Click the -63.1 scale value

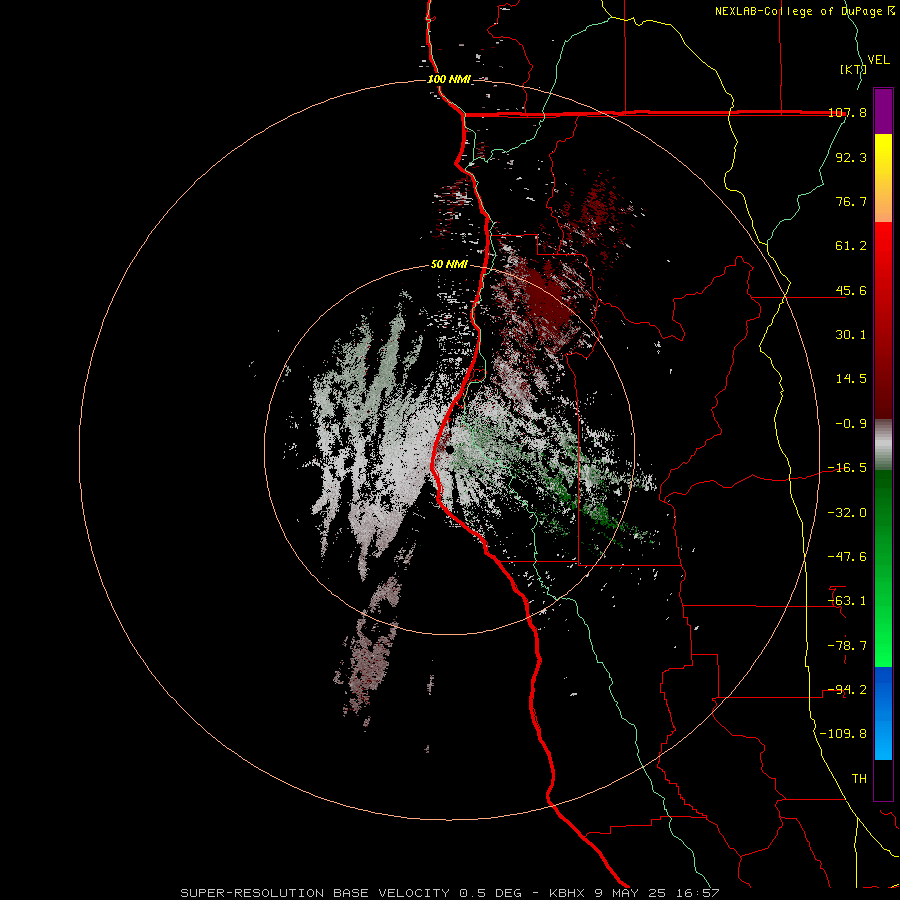[x=847, y=601]
